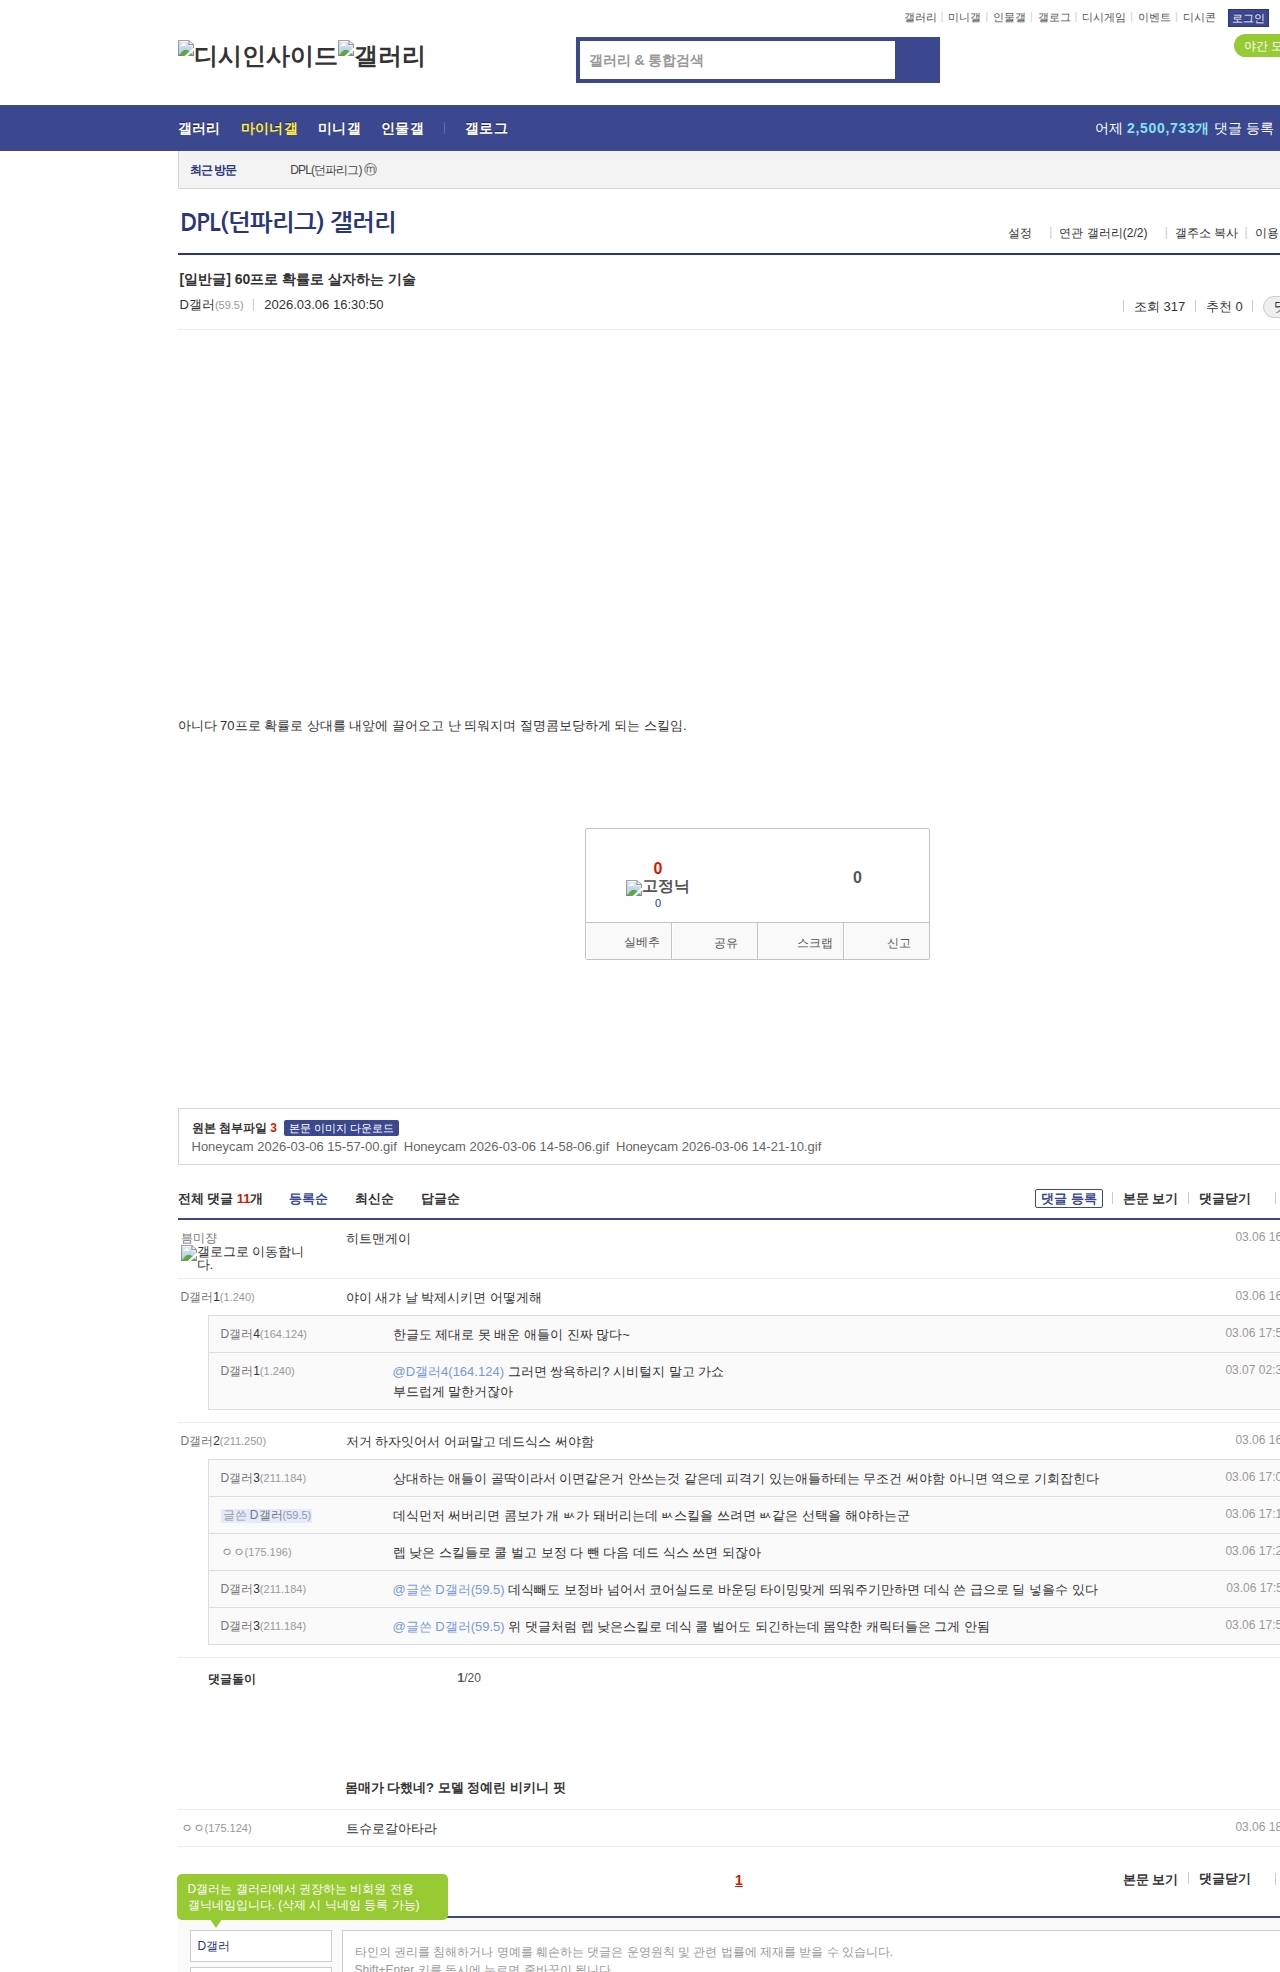The width and height of the screenshot is (1280, 1972).
Task: Click commenter ㅇㅇ(175.196)
Action: pyautogui.click(x=257, y=1552)
